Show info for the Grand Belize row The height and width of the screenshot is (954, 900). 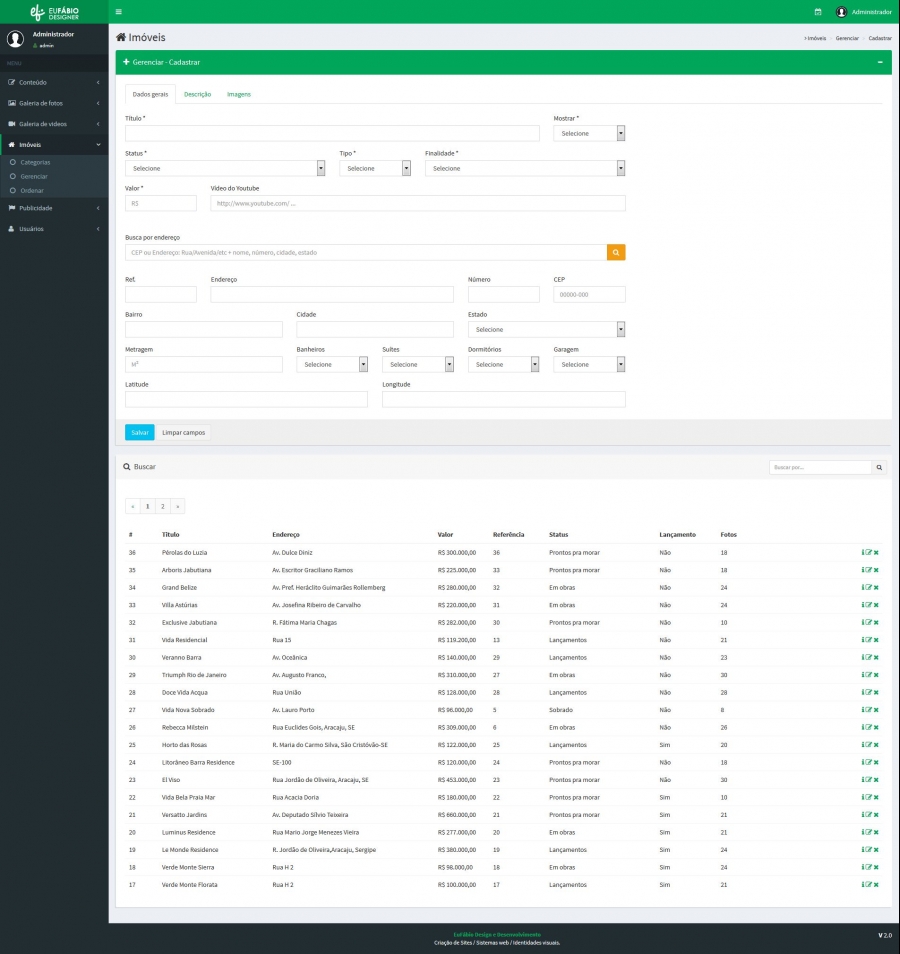[863, 587]
